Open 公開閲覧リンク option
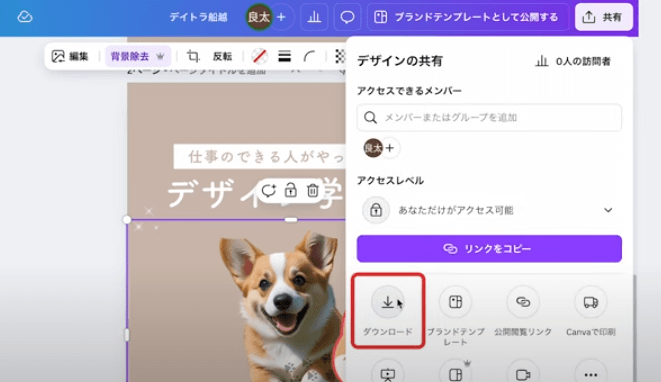Image resolution: width=661 pixels, height=382 pixels. point(523,311)
